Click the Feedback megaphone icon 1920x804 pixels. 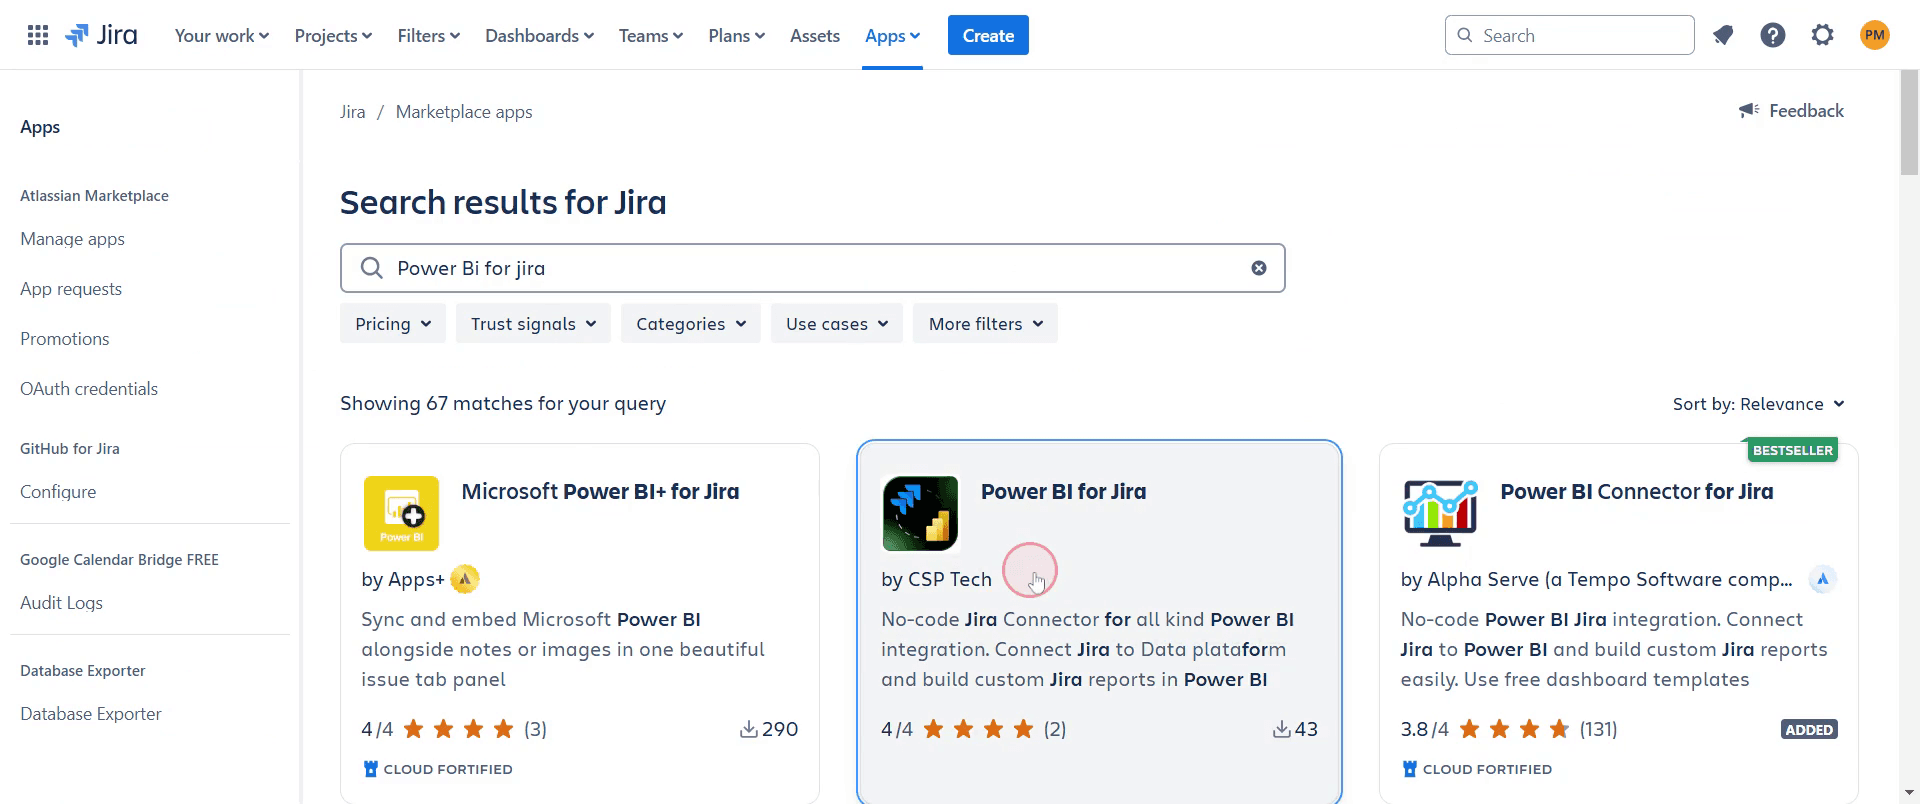pyautogui.click(x=1749, y=111)
